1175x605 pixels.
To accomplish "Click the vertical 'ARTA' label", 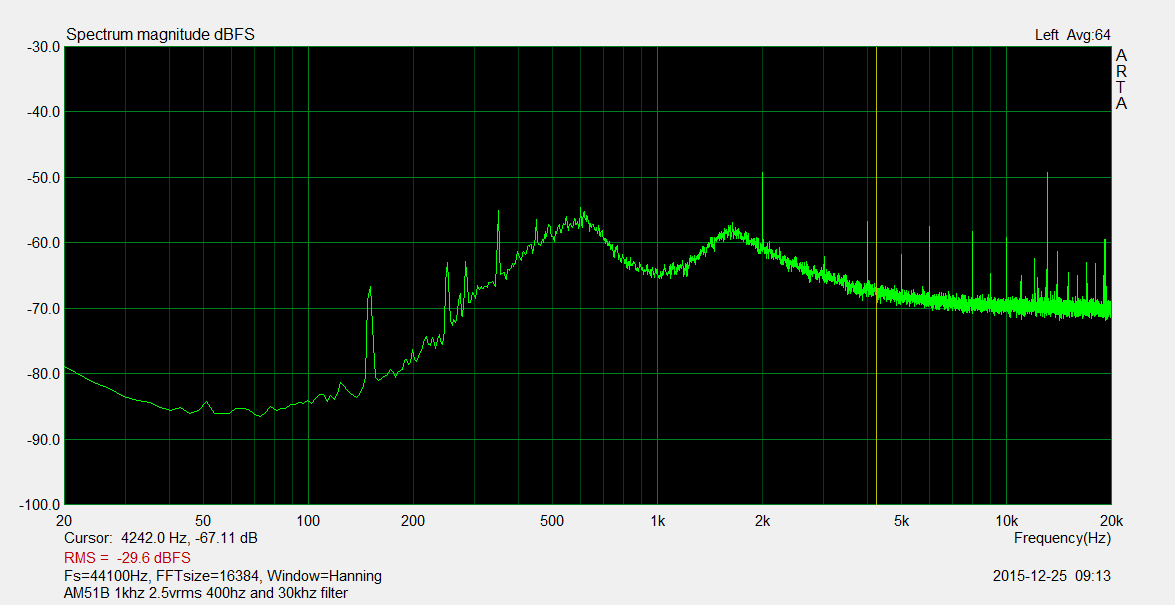I will pyautogui.click(x=1121, y=79).
